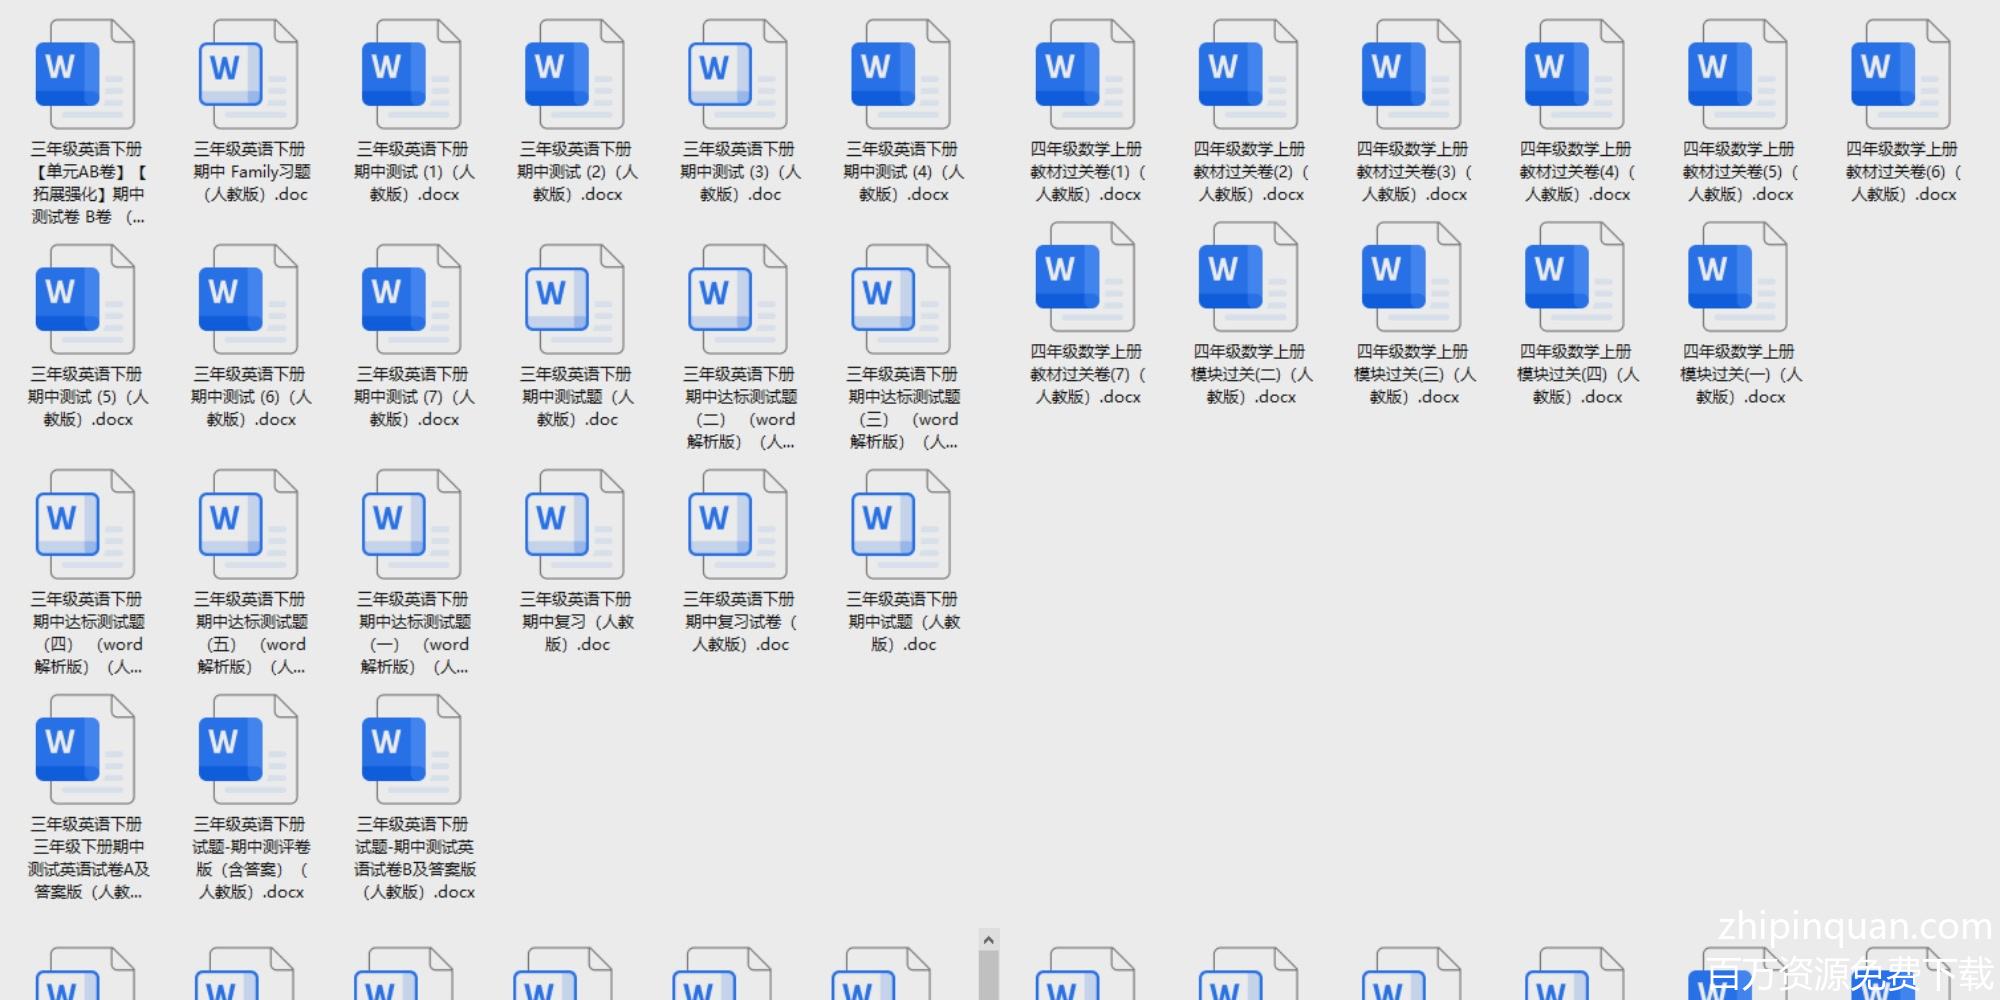Select the 期中测试 (6) Word document icon

point(249,300)
